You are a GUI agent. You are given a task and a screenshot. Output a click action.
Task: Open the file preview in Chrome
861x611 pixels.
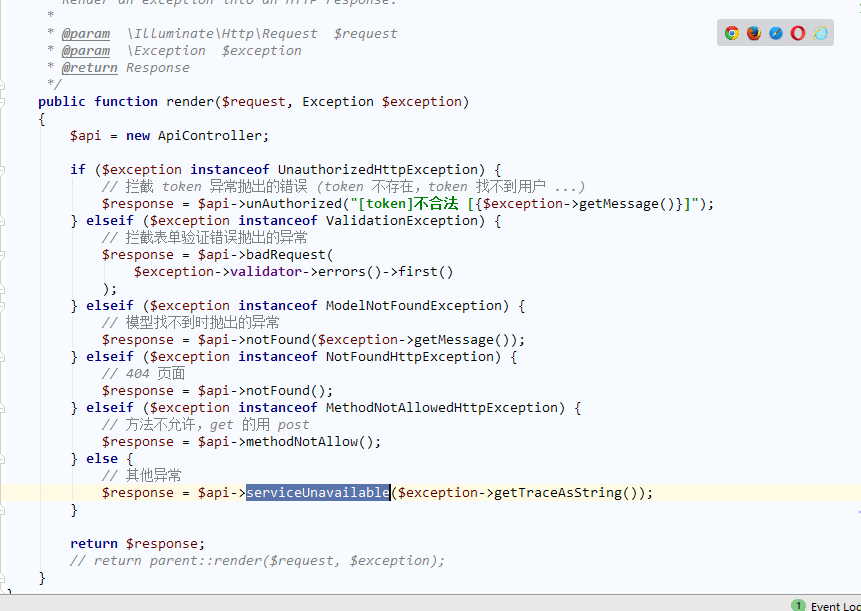point(731,33)
